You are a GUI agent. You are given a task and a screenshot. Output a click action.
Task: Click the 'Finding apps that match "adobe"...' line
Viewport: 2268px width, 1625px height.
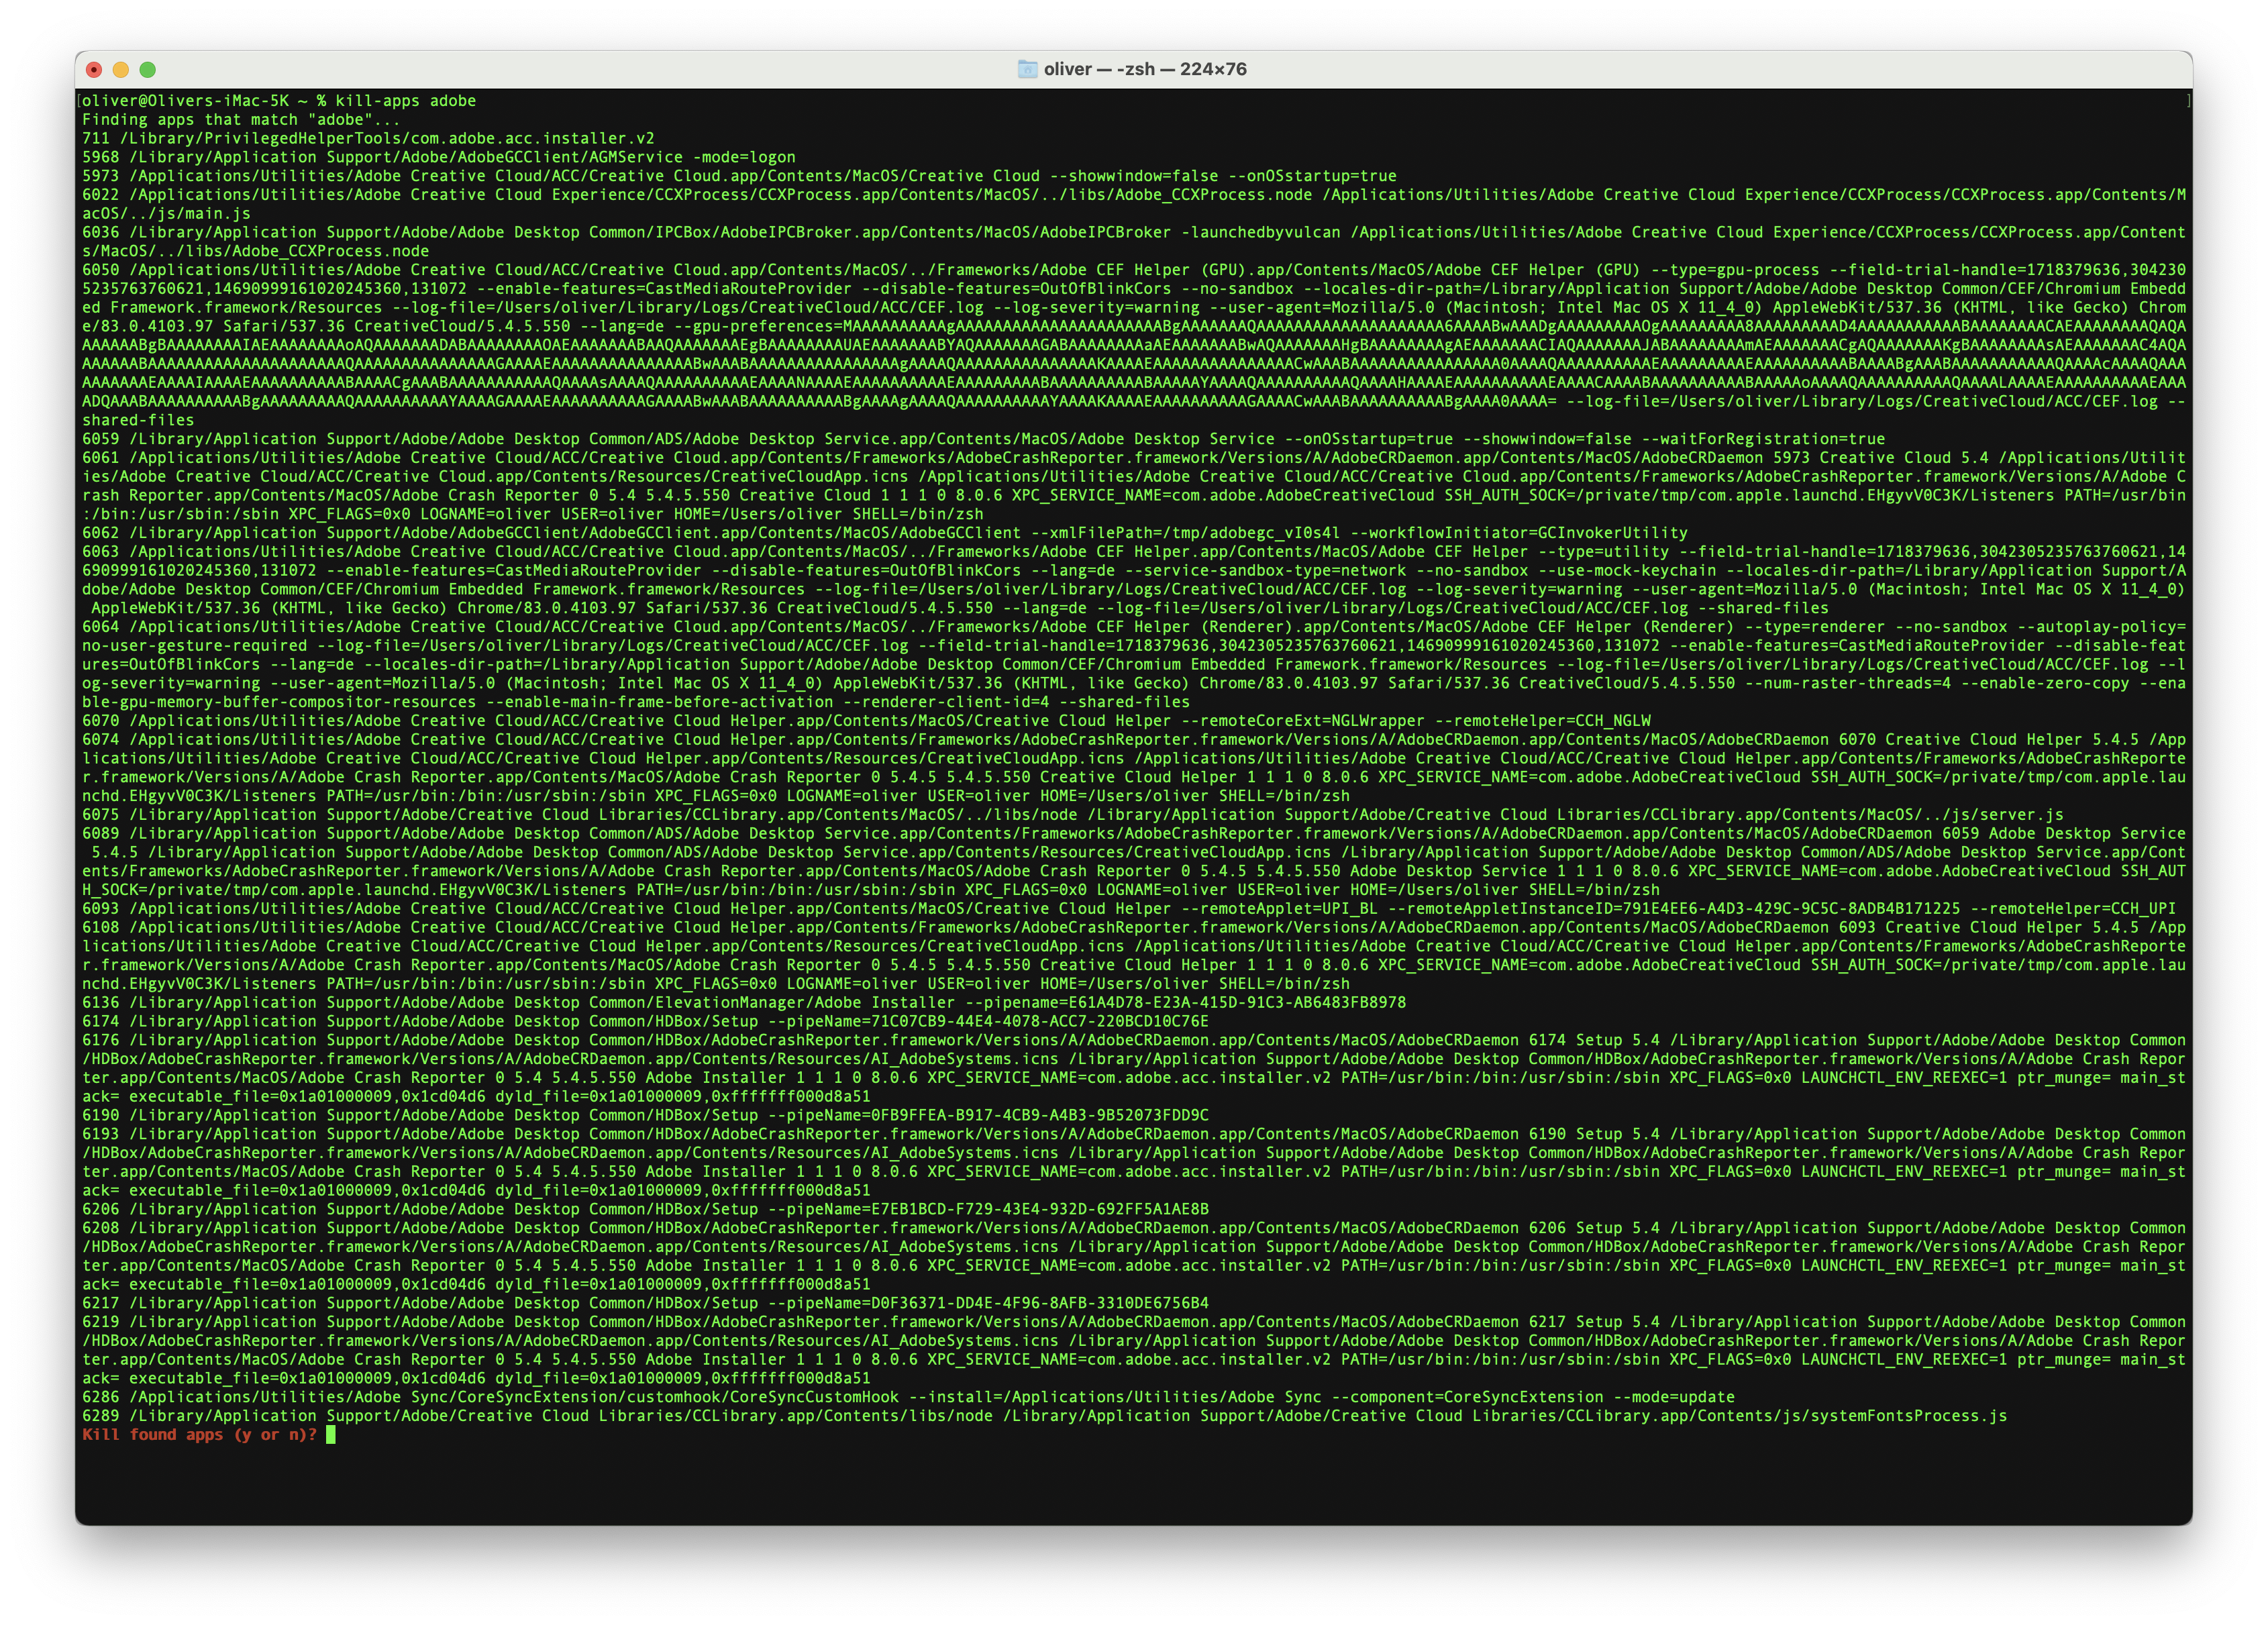(x=240, y=119)
